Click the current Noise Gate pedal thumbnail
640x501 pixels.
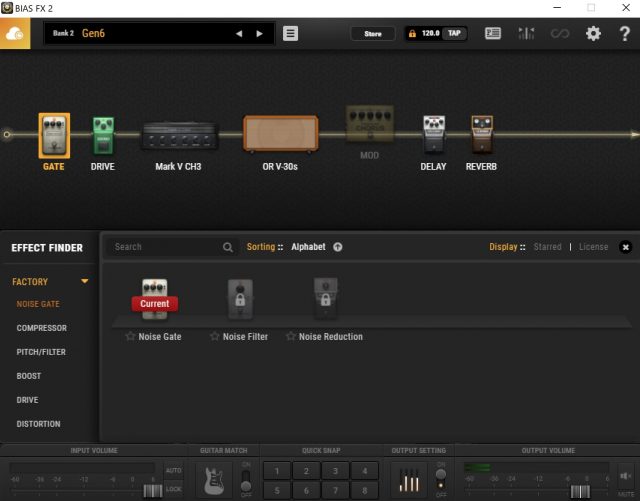click(155, 299)
